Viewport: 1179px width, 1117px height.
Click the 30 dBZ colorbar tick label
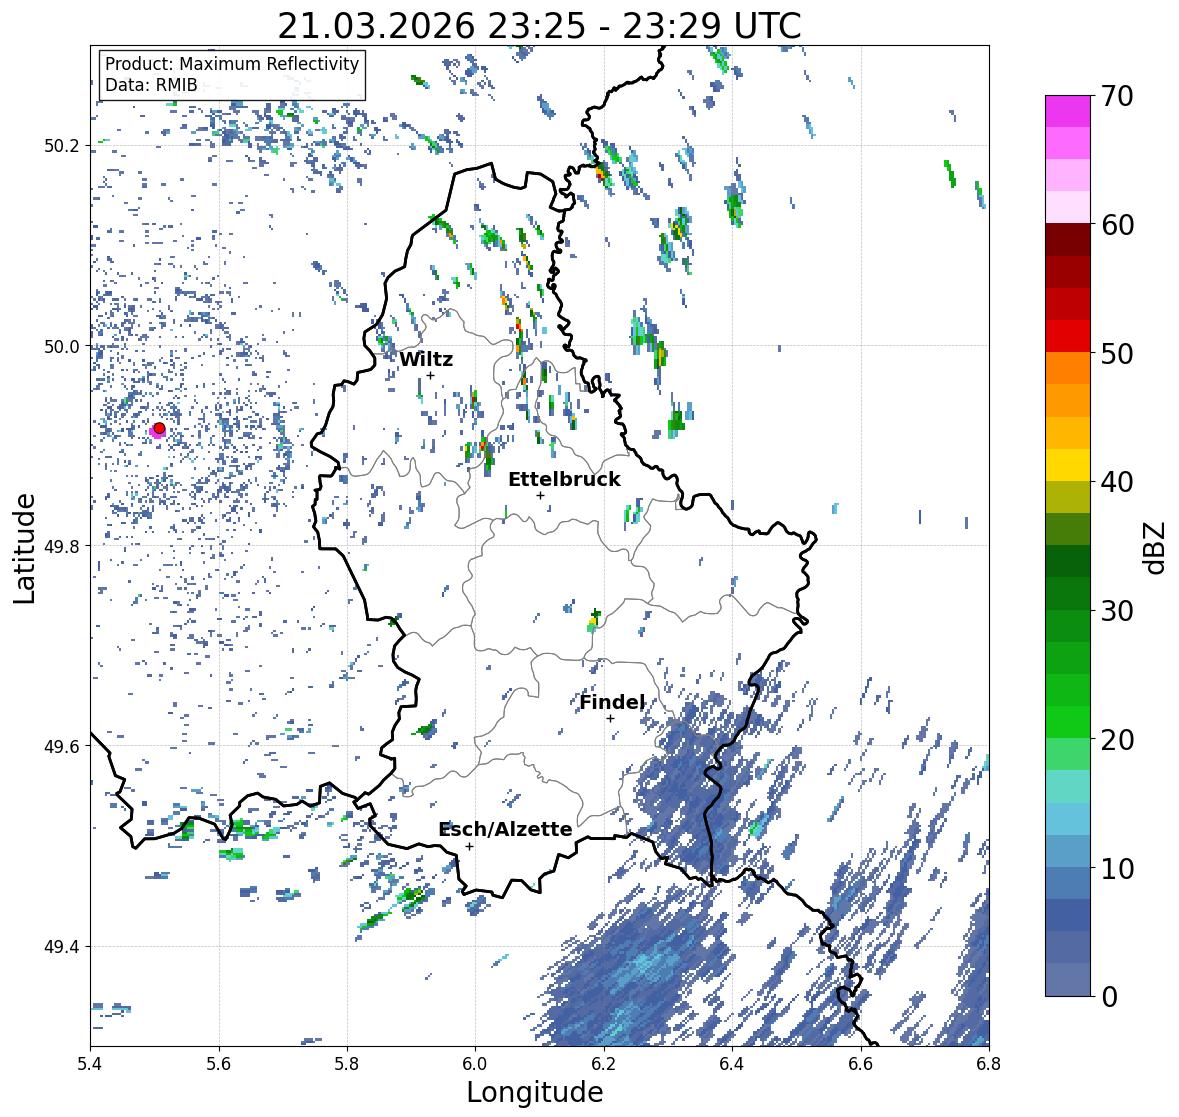pos(1117,611)
